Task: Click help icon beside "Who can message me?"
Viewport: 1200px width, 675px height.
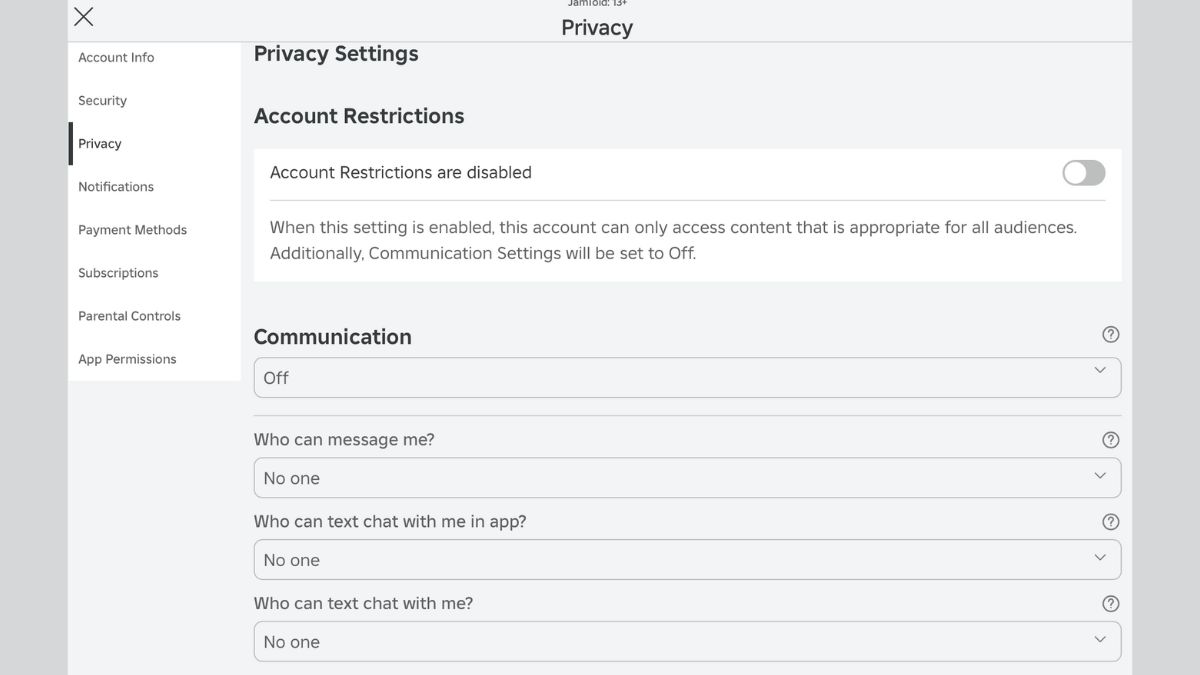Action: pos(1110,440)
